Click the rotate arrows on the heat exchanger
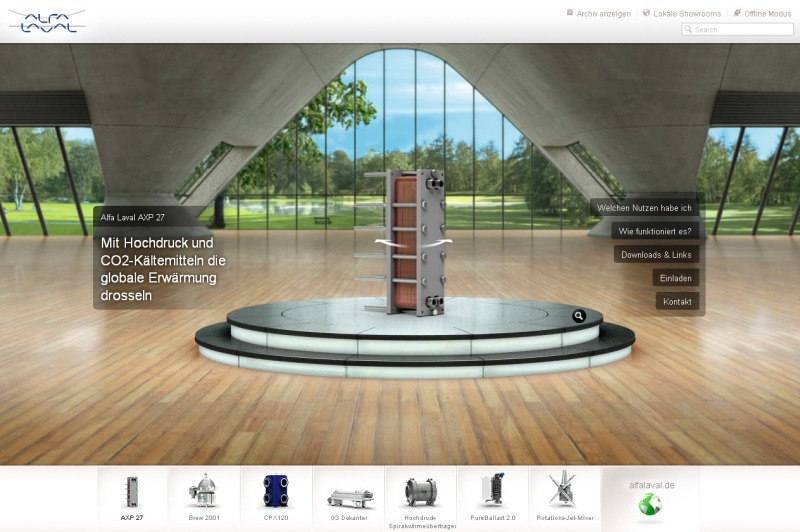The height and width of the screenshot is (532, 800). [413, 243]
